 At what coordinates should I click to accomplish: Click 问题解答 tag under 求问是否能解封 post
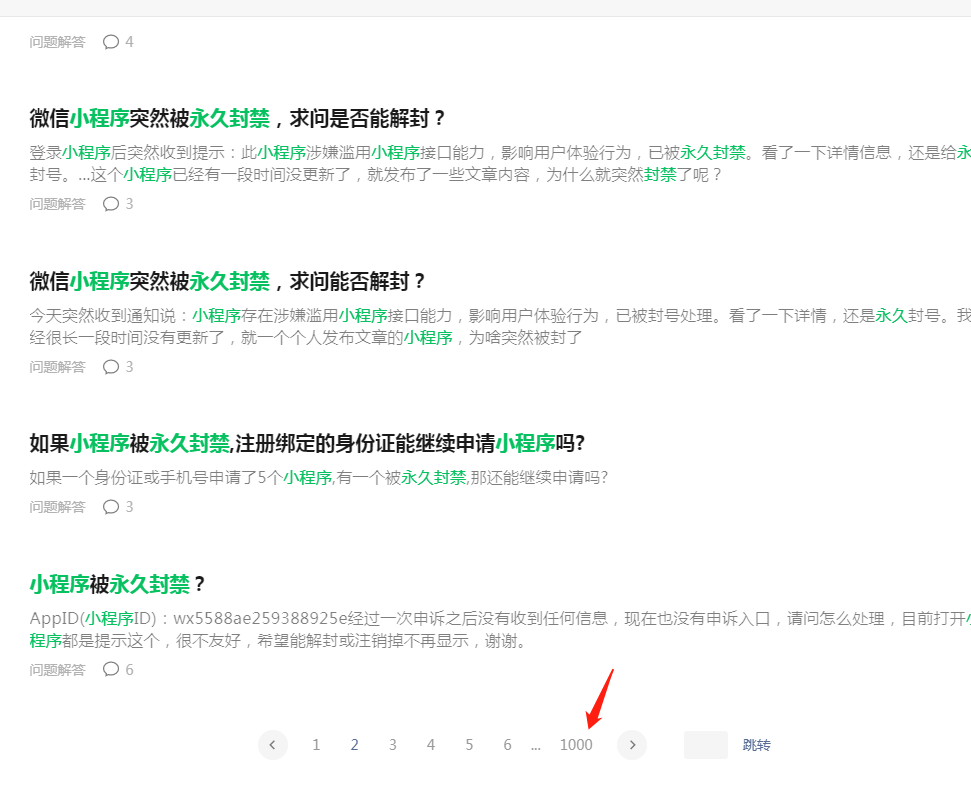[x=57, y=204]
